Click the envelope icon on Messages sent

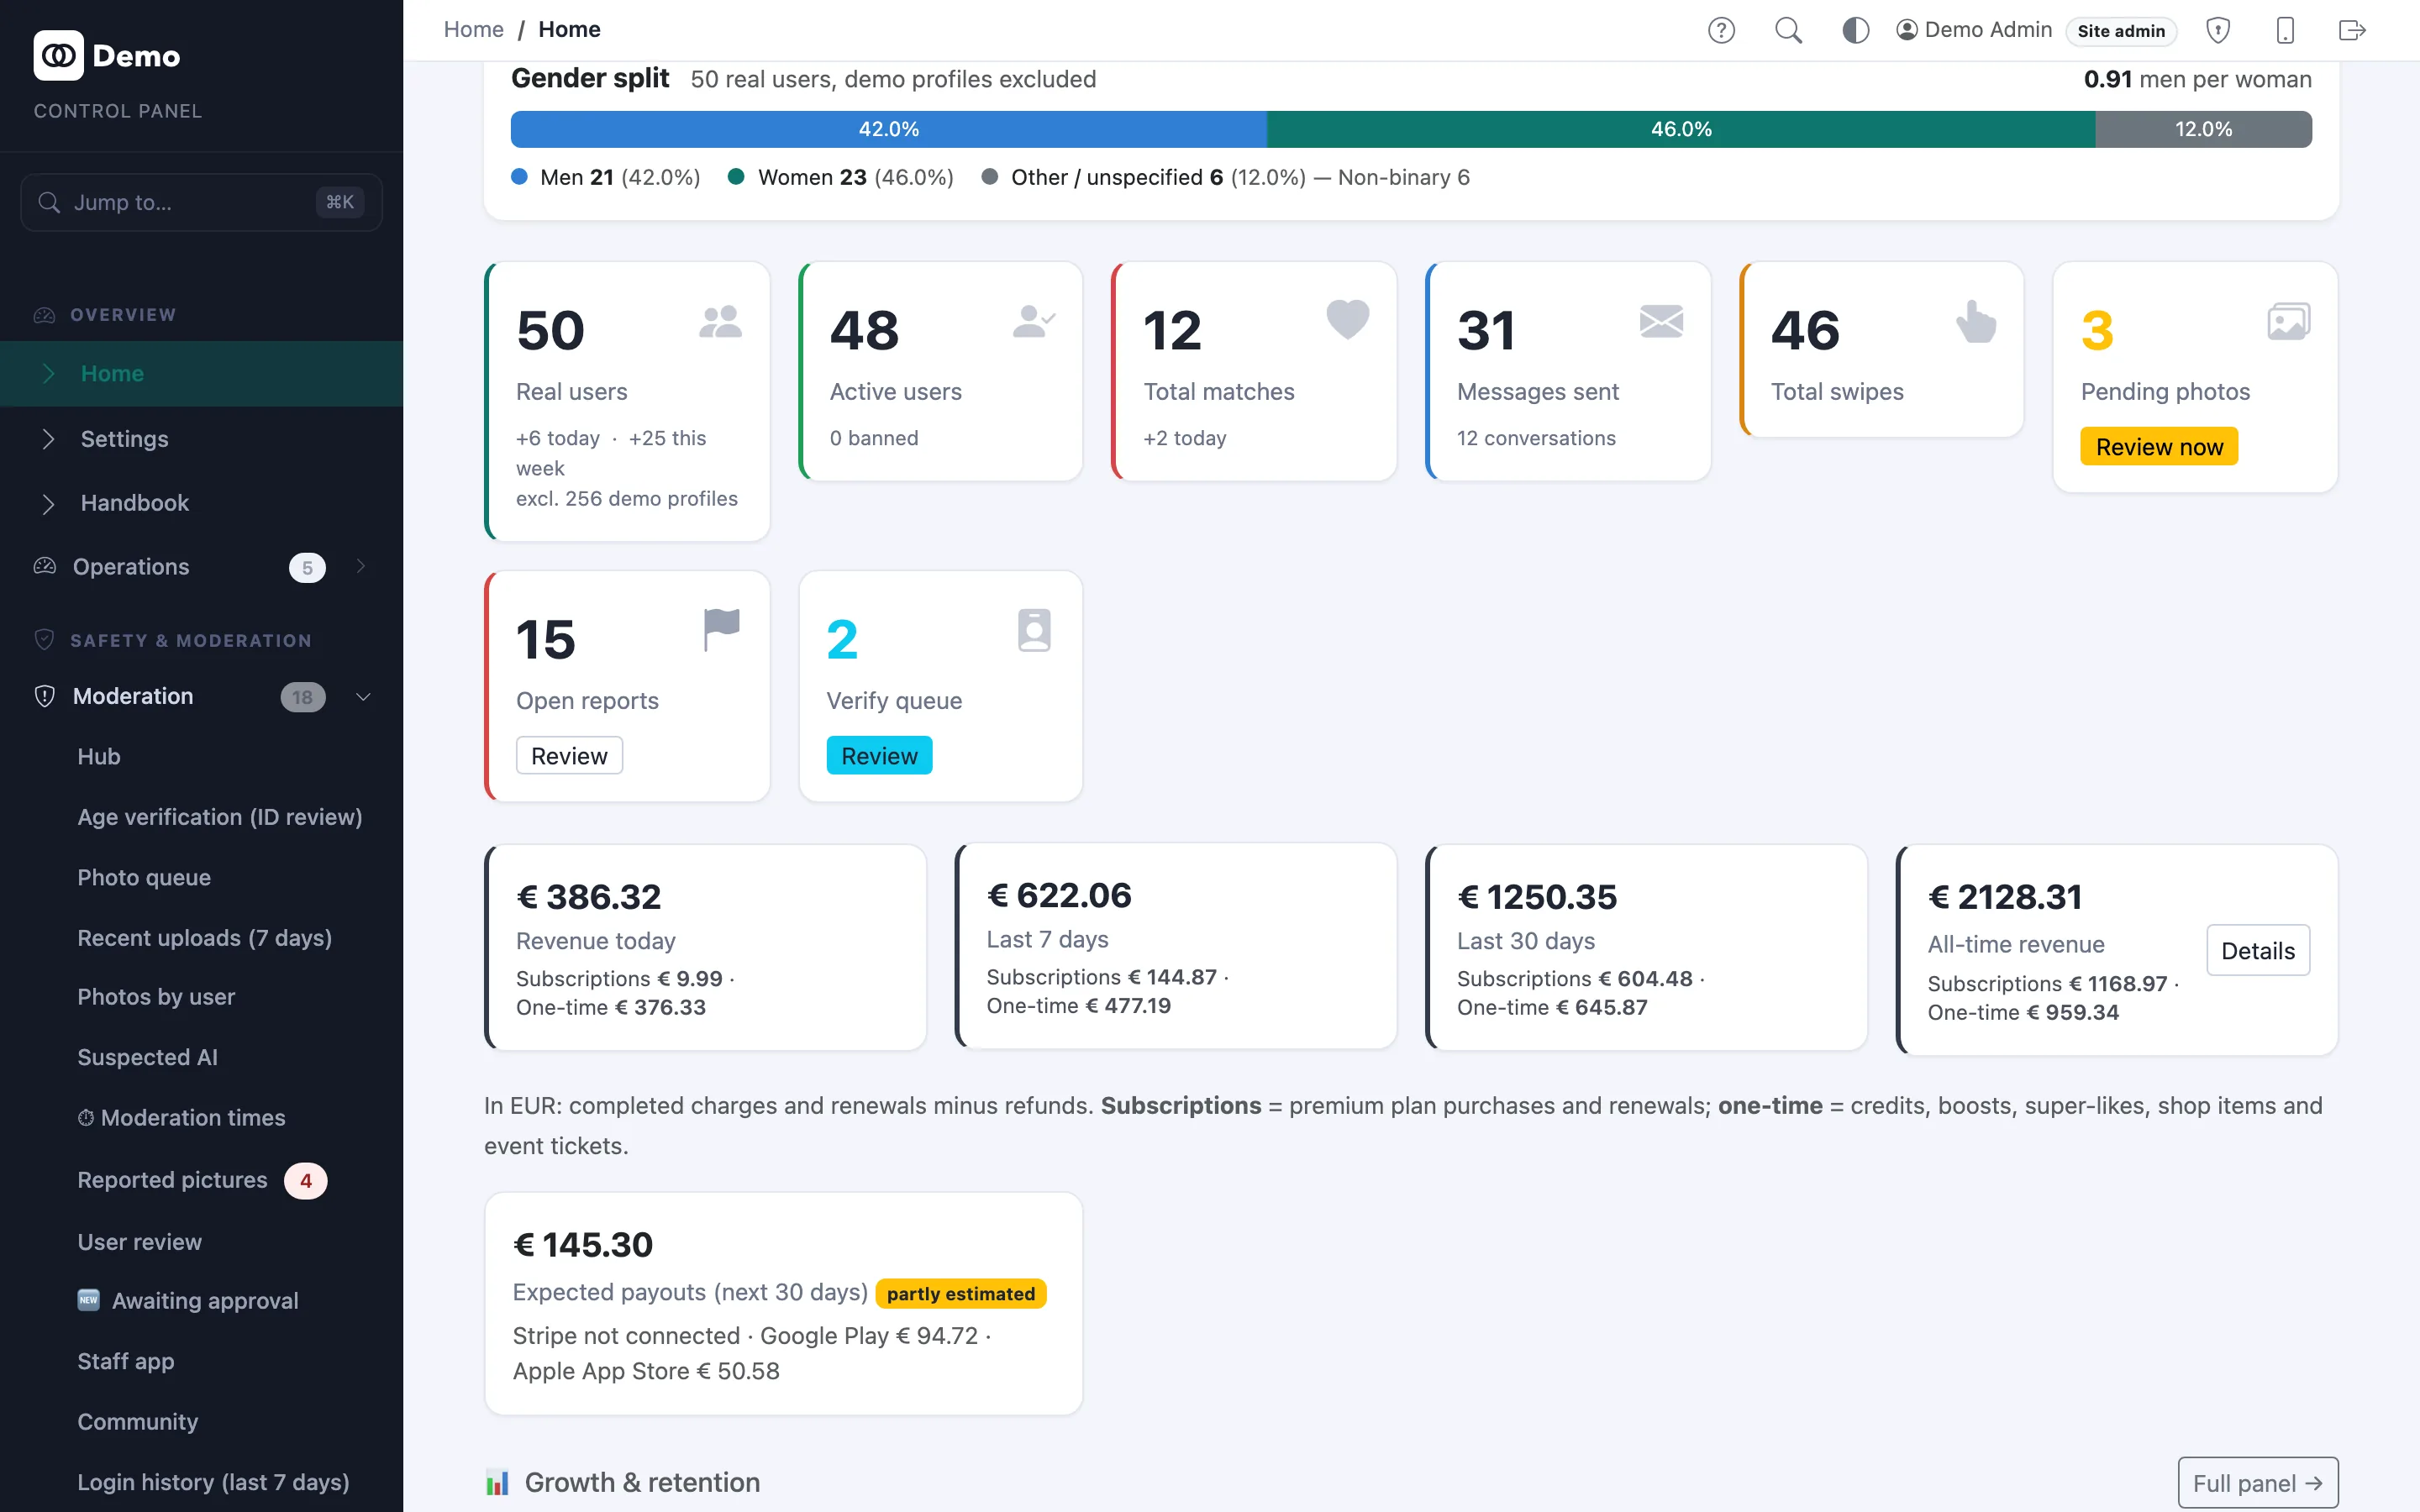tap(1661, 322)
